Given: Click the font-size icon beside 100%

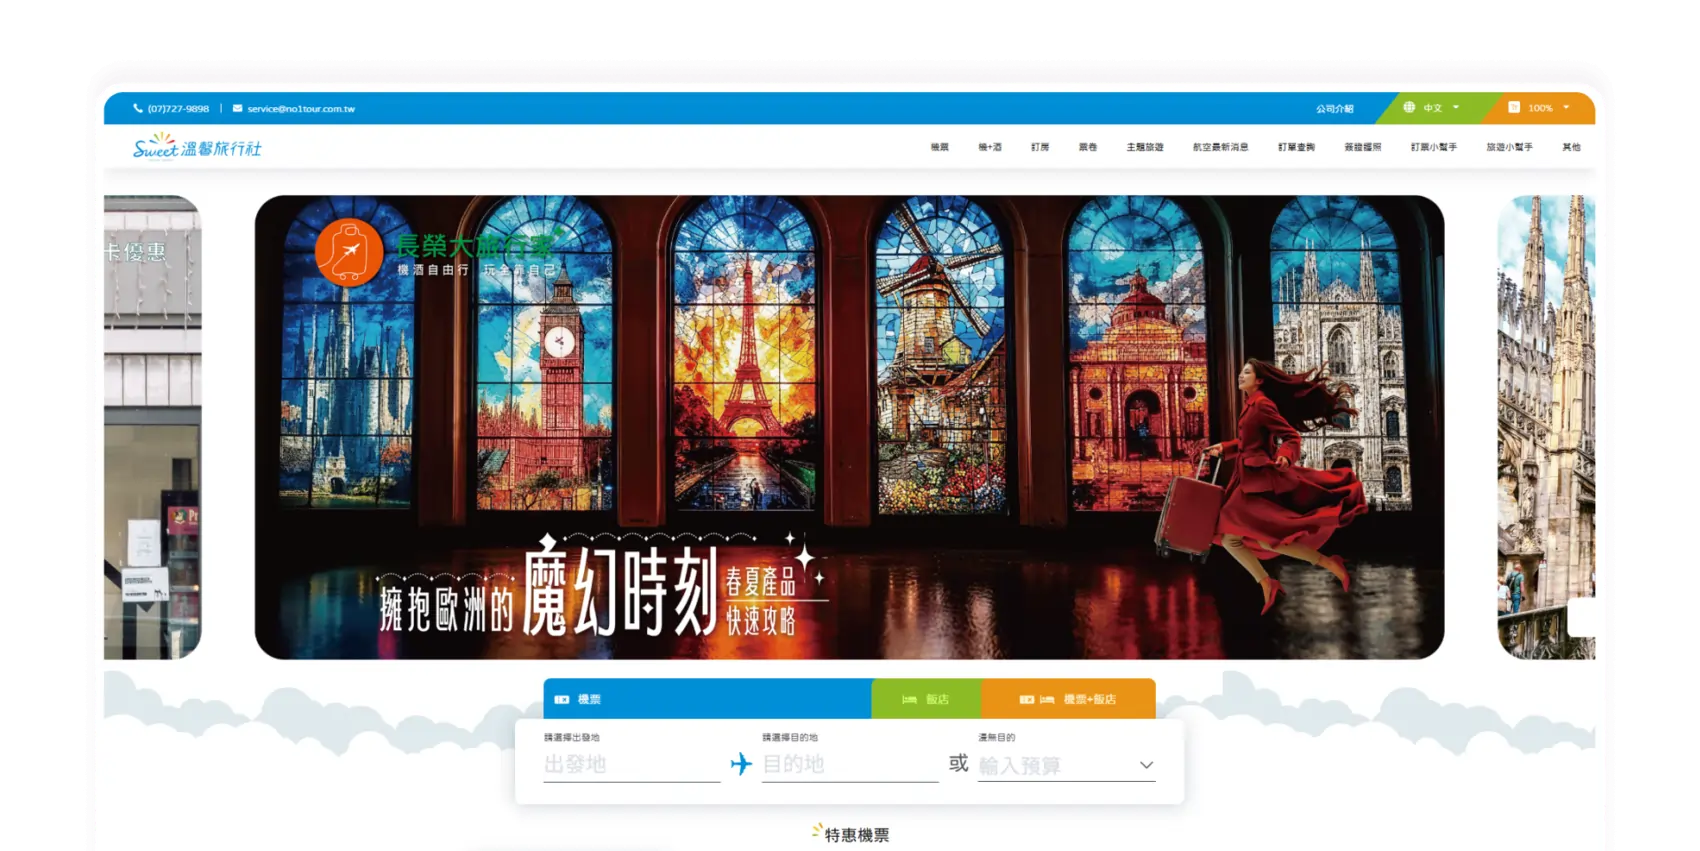Looking at the screenshot, I should tap(1514, 107).
